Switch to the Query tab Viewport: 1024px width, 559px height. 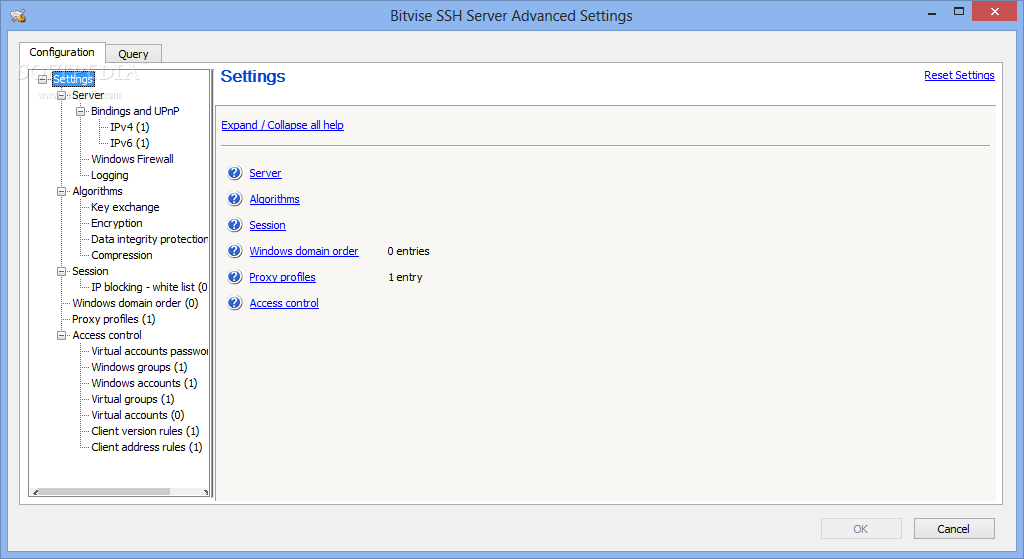coord(133,54)
